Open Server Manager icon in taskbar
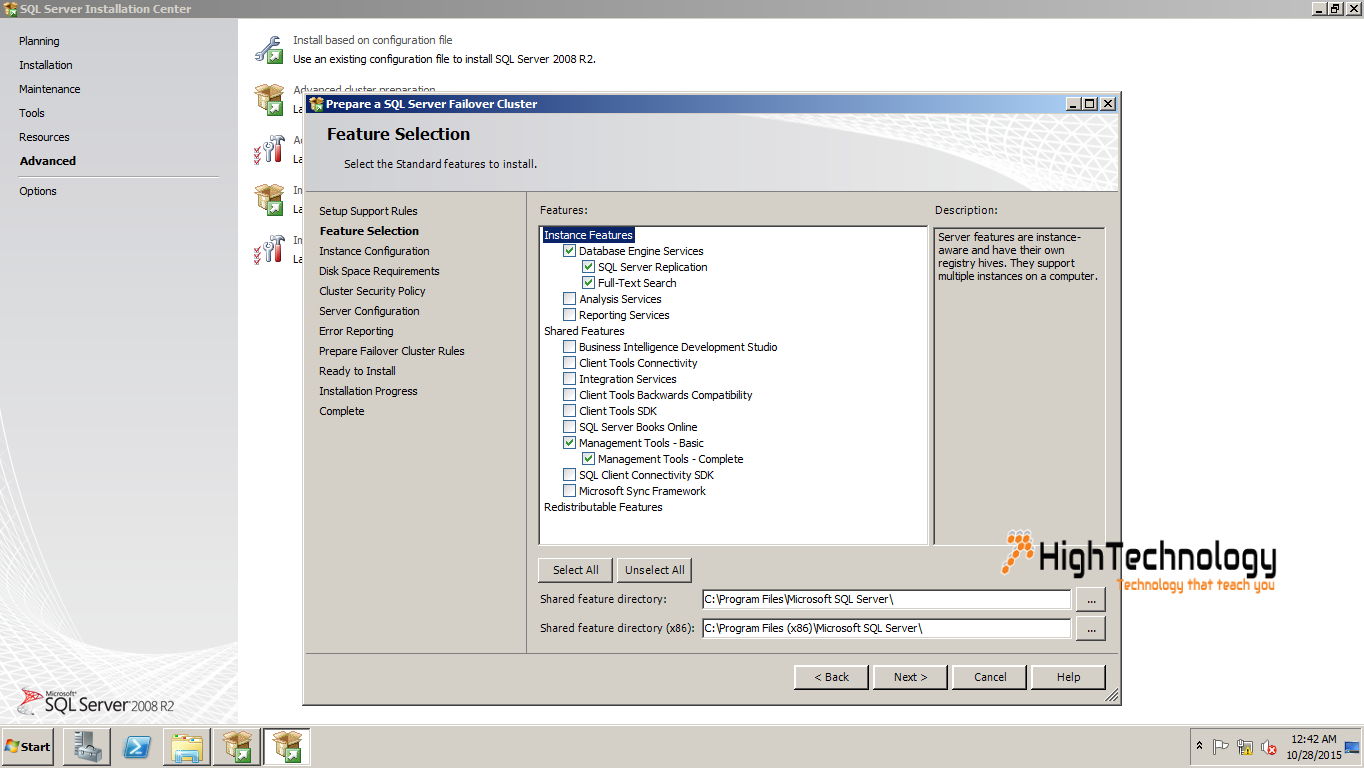The height and width of the screenshot is (768, 1364). (x=86, y=746)
